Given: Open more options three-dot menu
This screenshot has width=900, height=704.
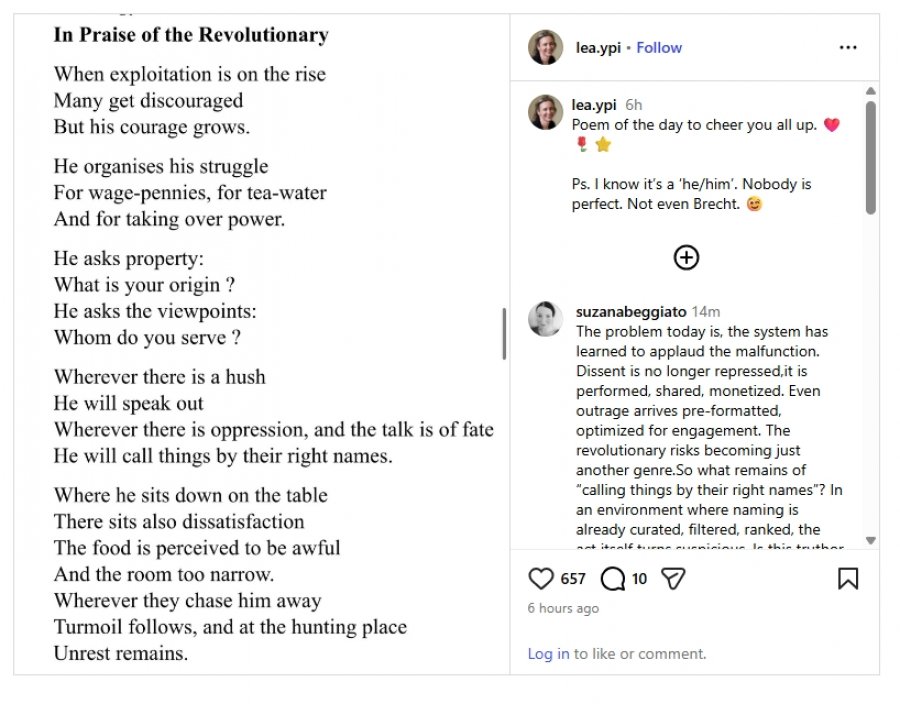Looking at the screenshot, I should [x=848, y=48].
